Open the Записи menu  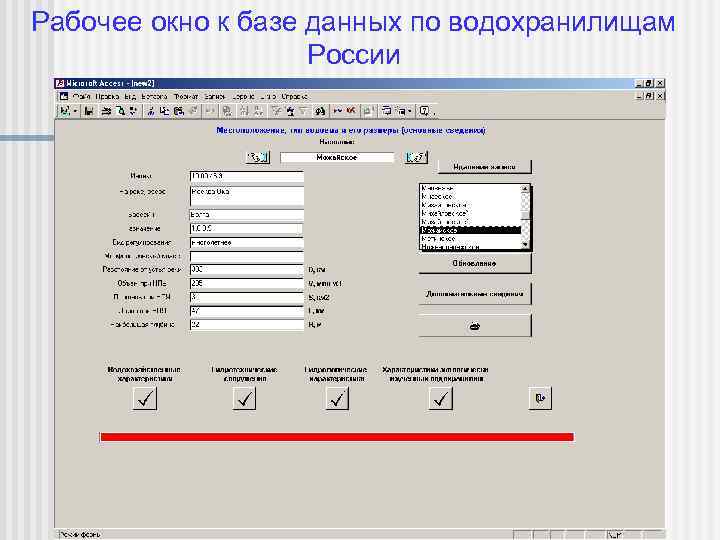214,97
